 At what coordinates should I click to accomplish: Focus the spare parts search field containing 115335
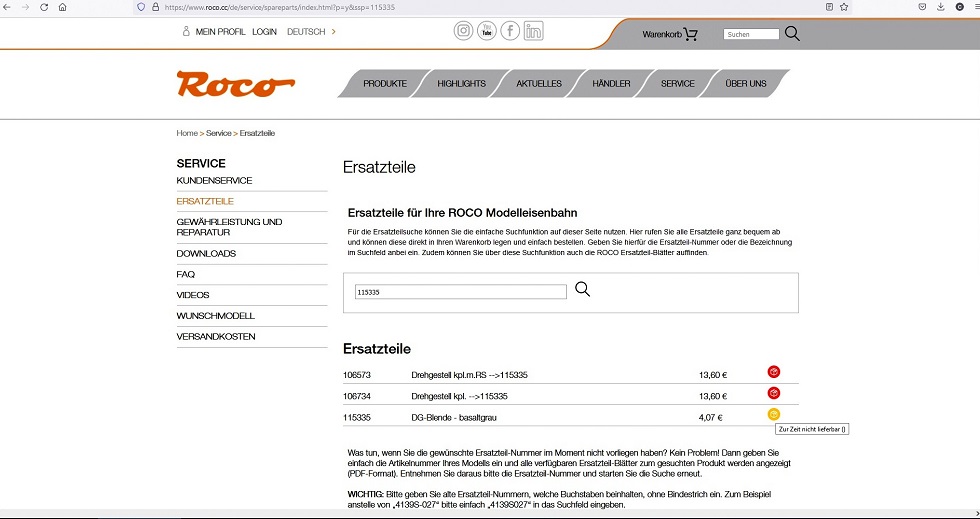(460, 292)
